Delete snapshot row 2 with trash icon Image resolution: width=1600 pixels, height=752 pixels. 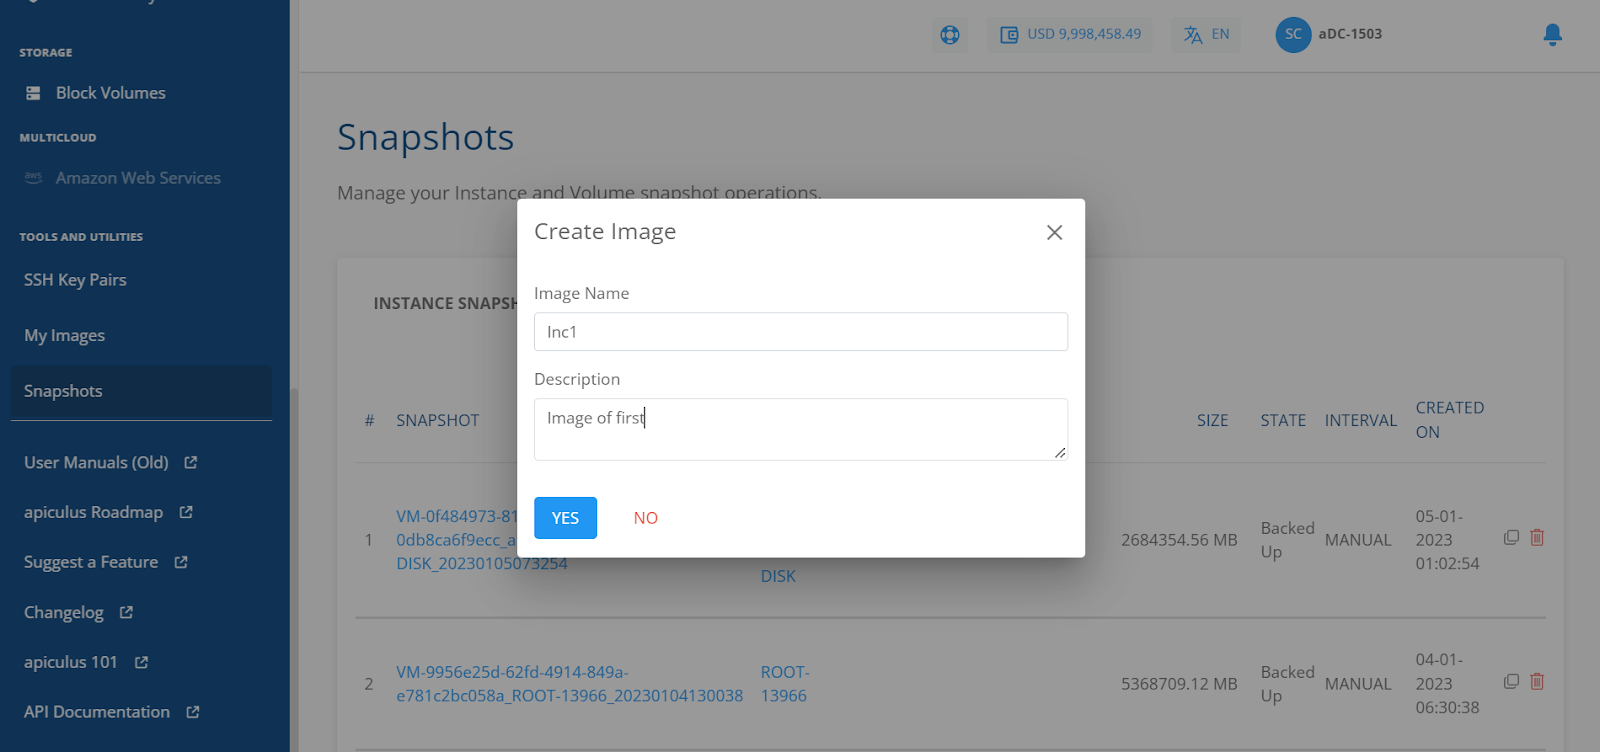click(1537, 682)
